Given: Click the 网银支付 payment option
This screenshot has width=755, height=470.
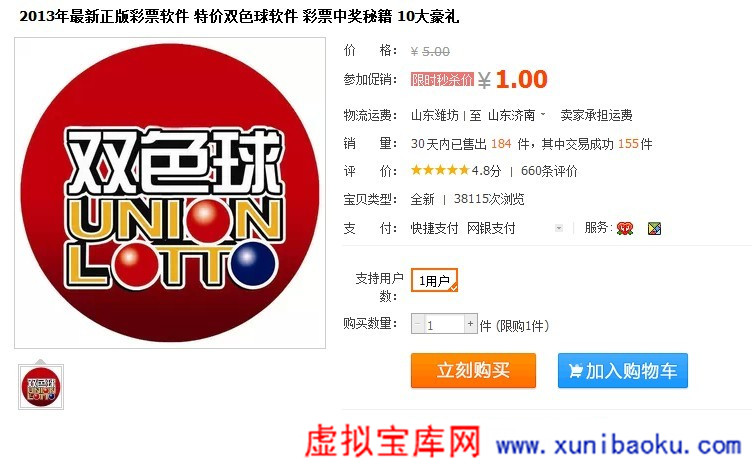Looking at the screenshot, I should click(x=491, y=228).
